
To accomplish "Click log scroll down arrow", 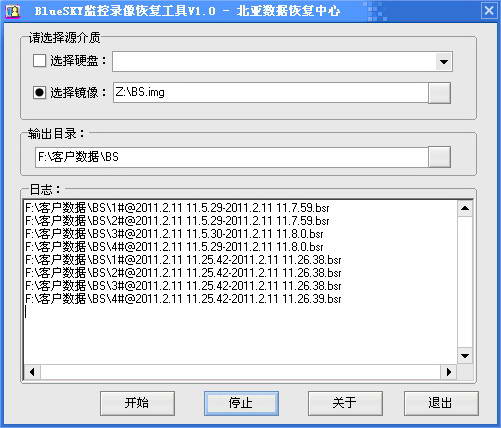I will pyautogui.click(x=465, y=356).
